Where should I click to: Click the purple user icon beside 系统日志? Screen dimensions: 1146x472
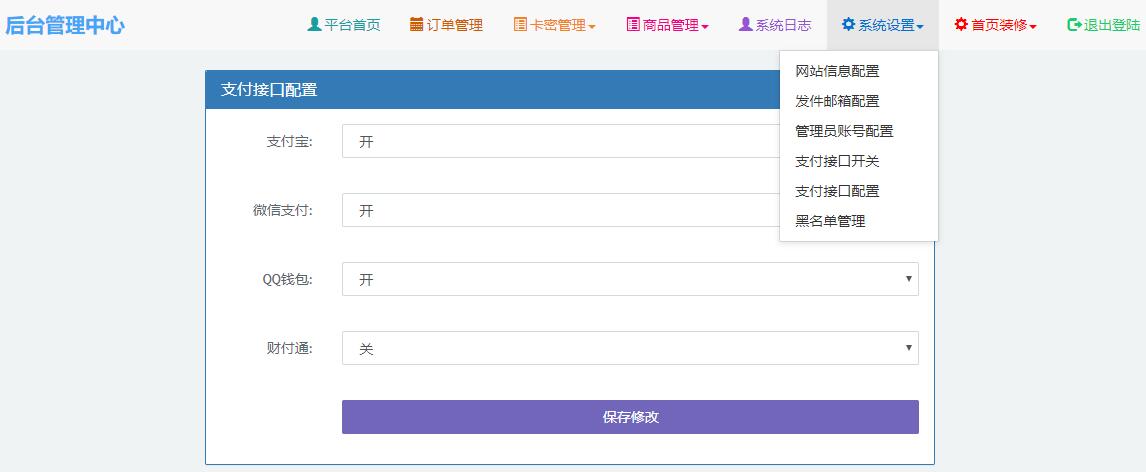(x=745, y=24)
